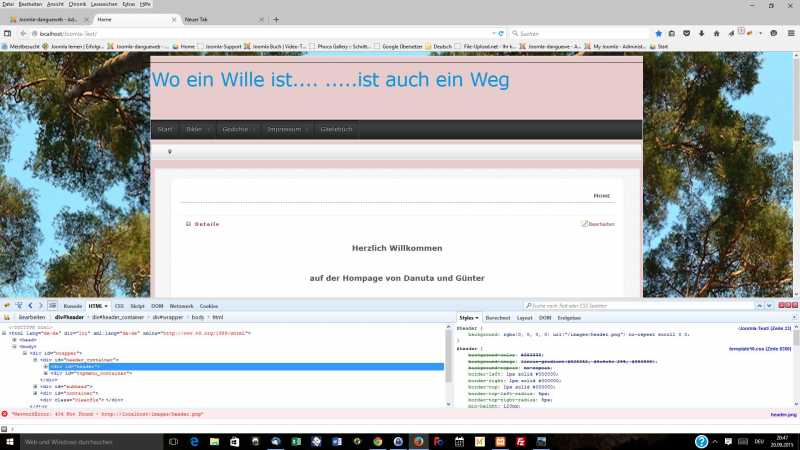
Task: Open the Firefox hamburger menu
Action: (x=791, y=33)
